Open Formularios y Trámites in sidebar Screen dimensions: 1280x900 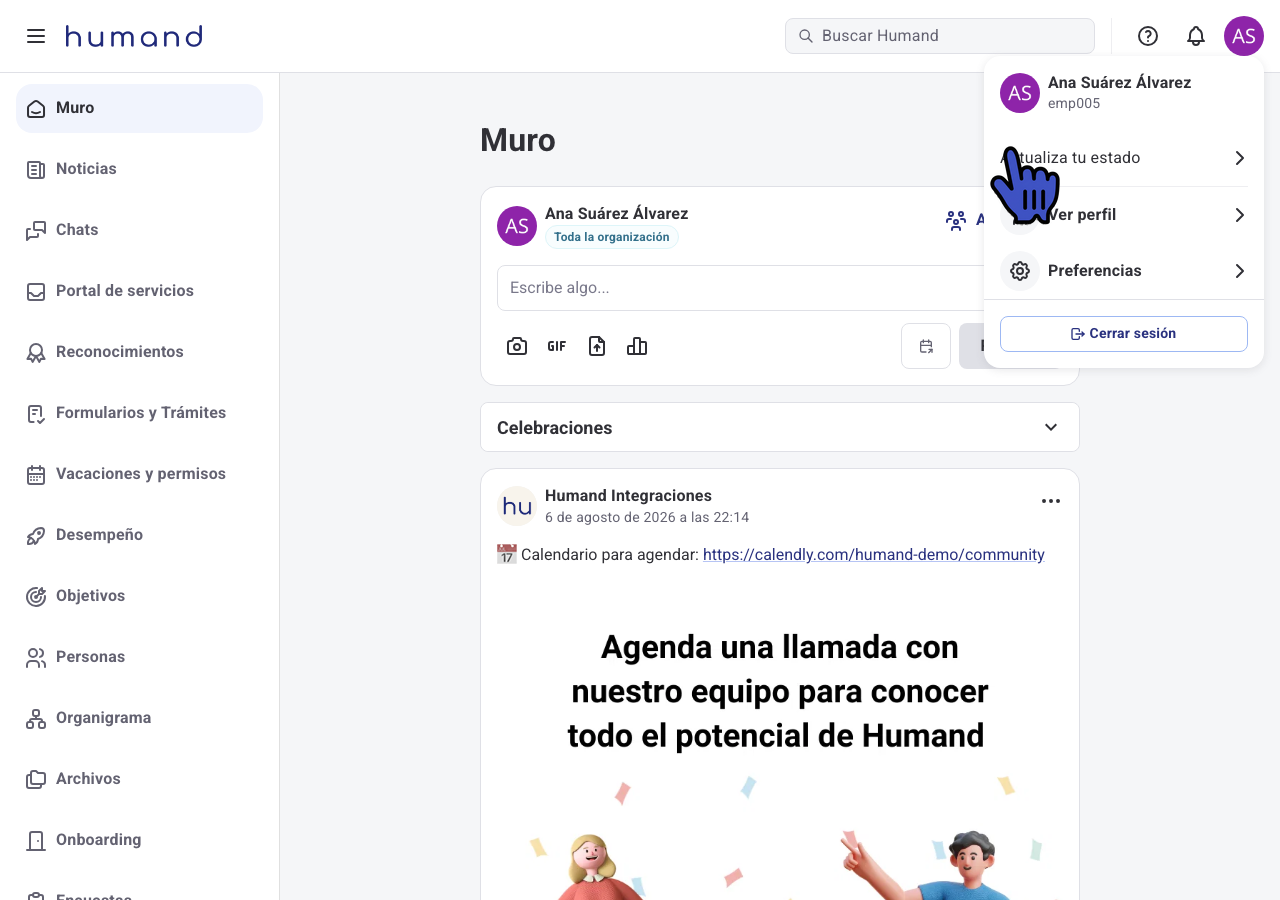[x=139, y=413]
